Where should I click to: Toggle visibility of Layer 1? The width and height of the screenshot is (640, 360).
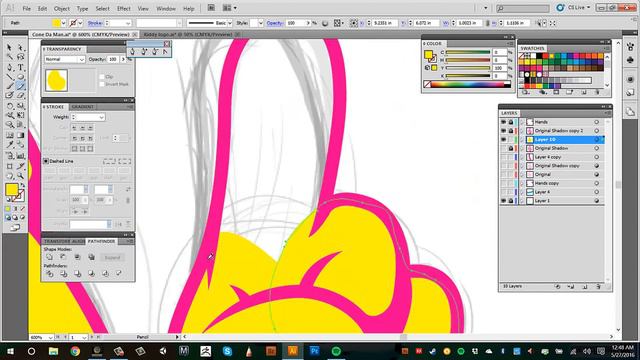click(x=503, y=201)
